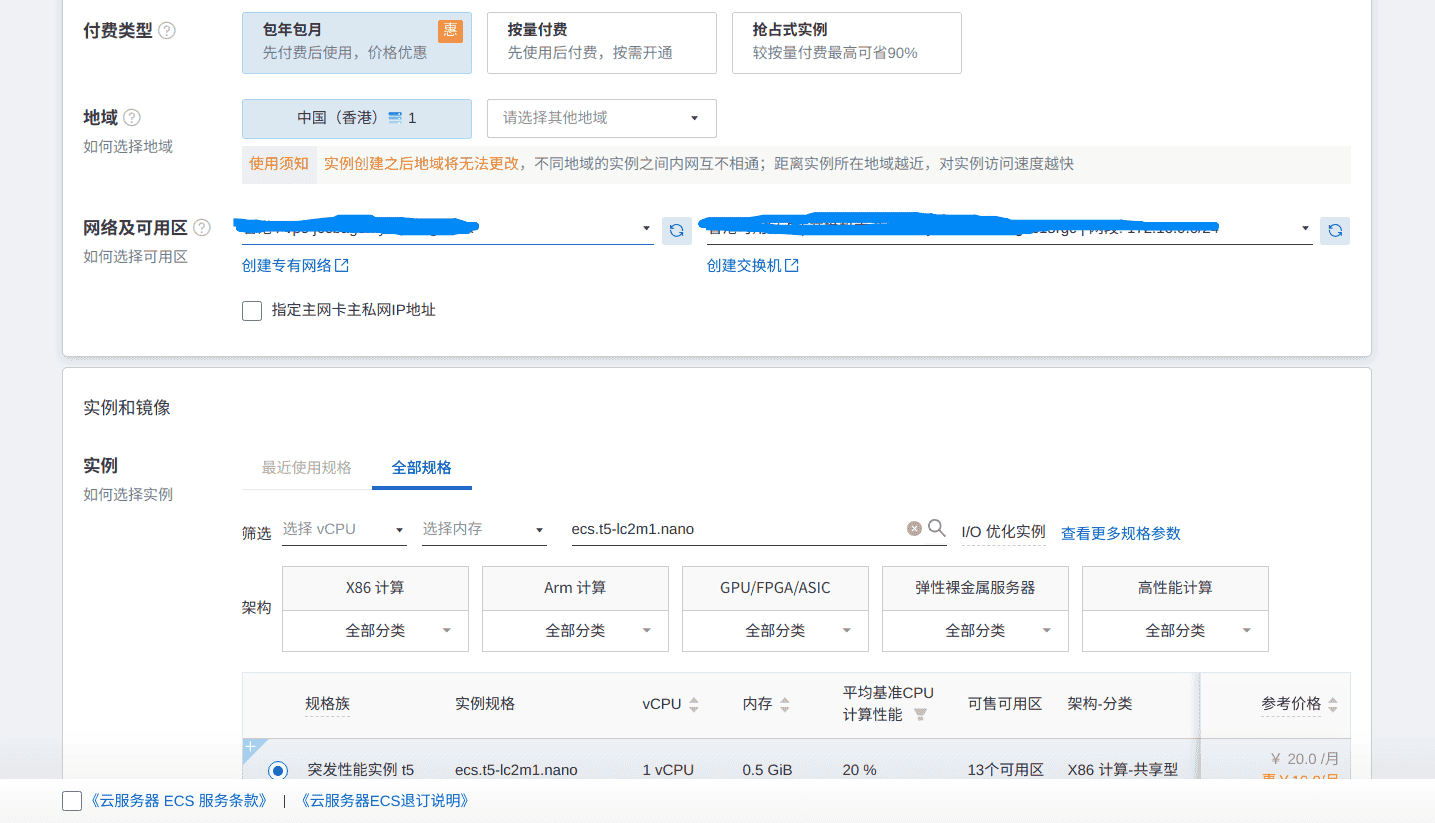Screen dimensions: 1435x823
Task: Click the 平均基准CPU计算性能 filter icon
Action: click(x=920, y=715)
